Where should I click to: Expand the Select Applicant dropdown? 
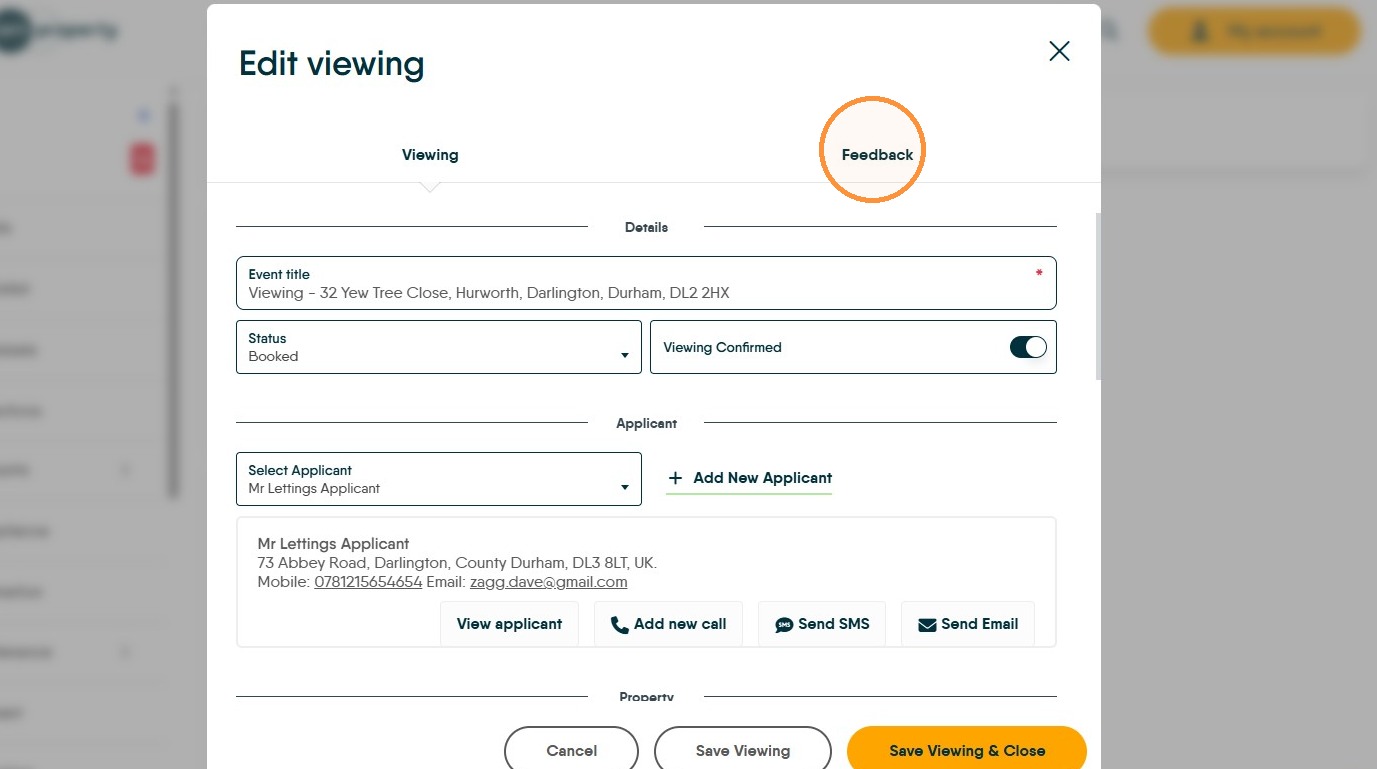439,479
